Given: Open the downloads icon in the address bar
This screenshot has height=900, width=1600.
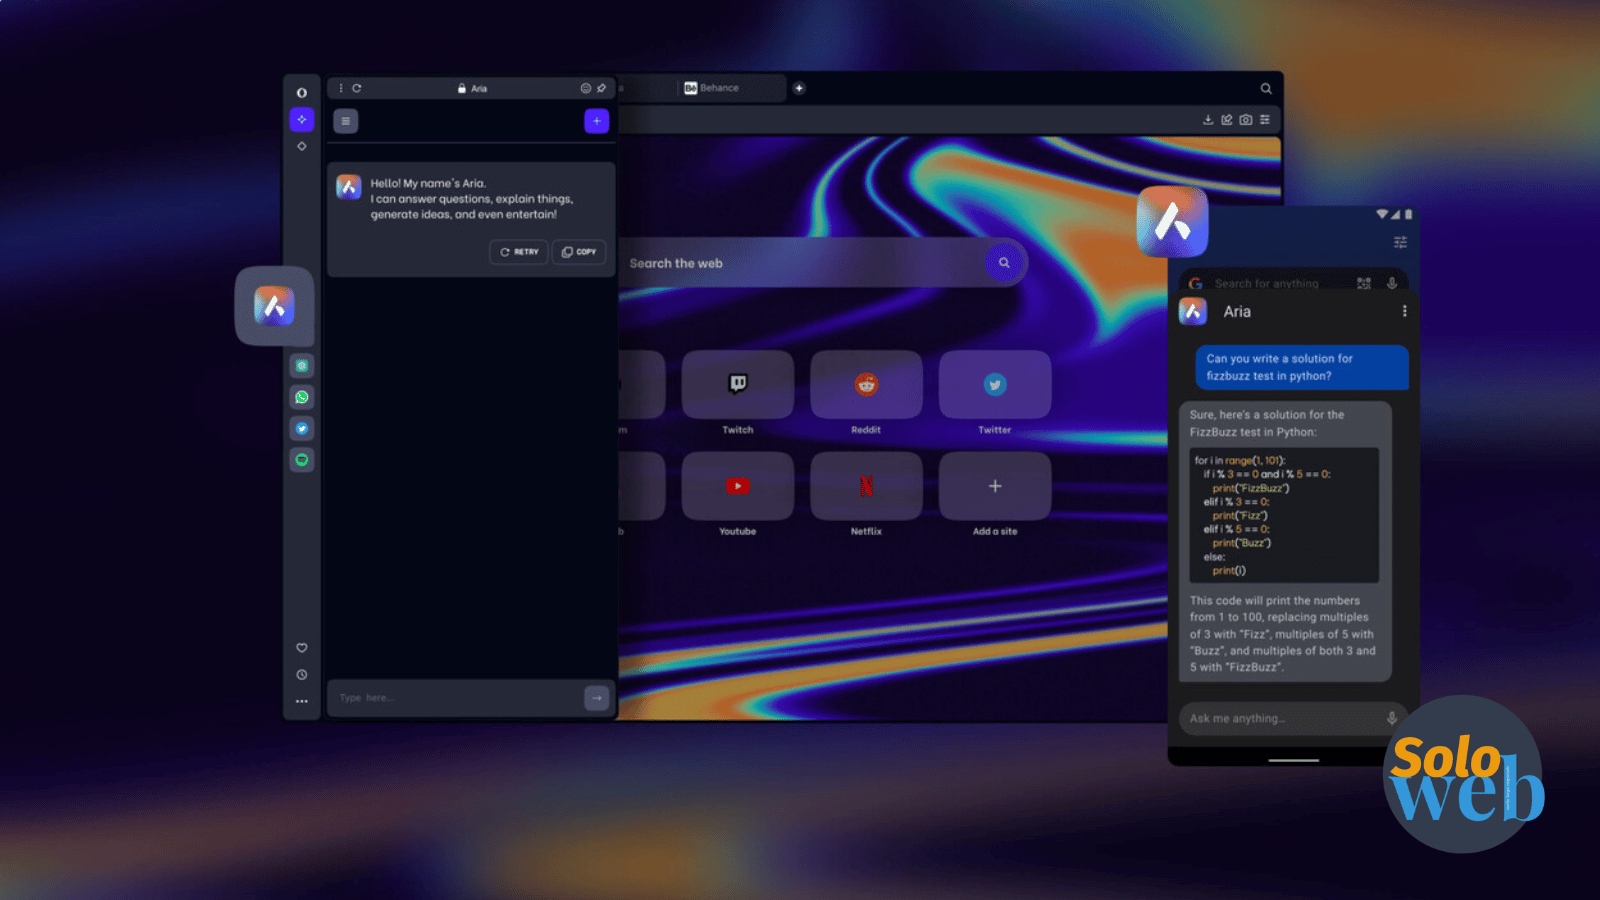Looking at the screenshot, I should pyautogui.click(x=1208, y=120).
